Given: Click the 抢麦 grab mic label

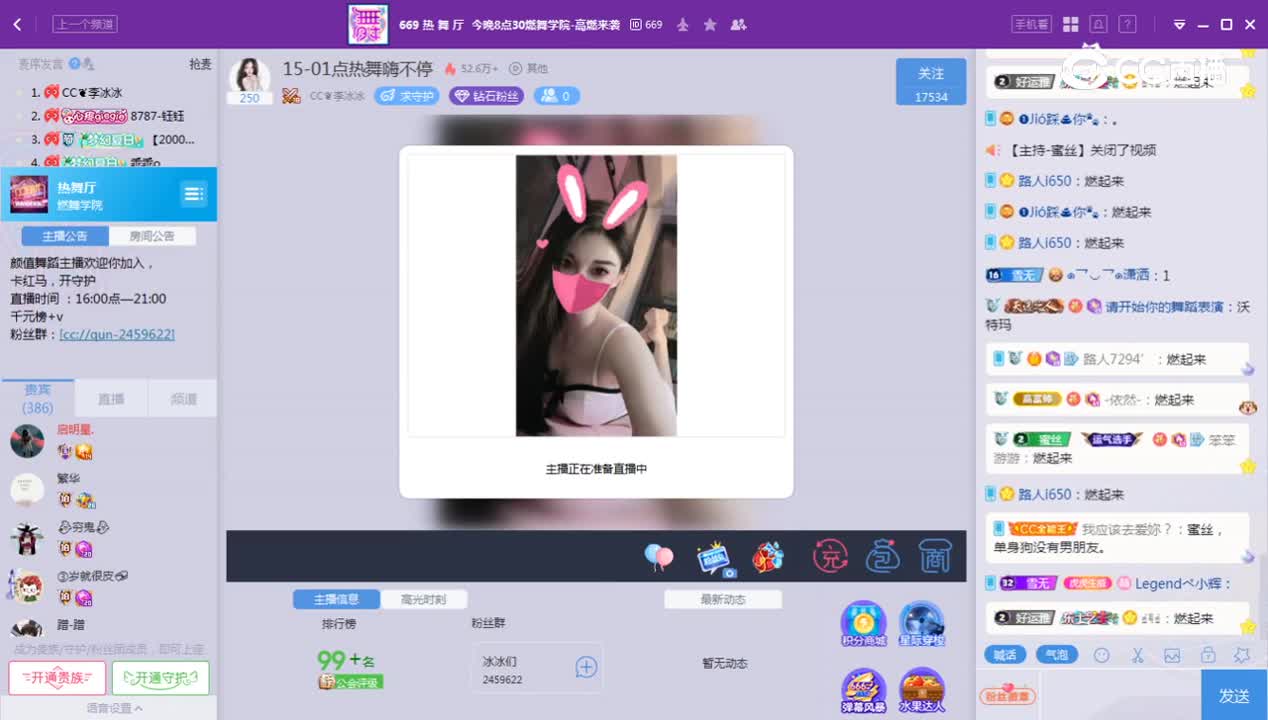Looking at the screenshot, I should click(200, 64).
